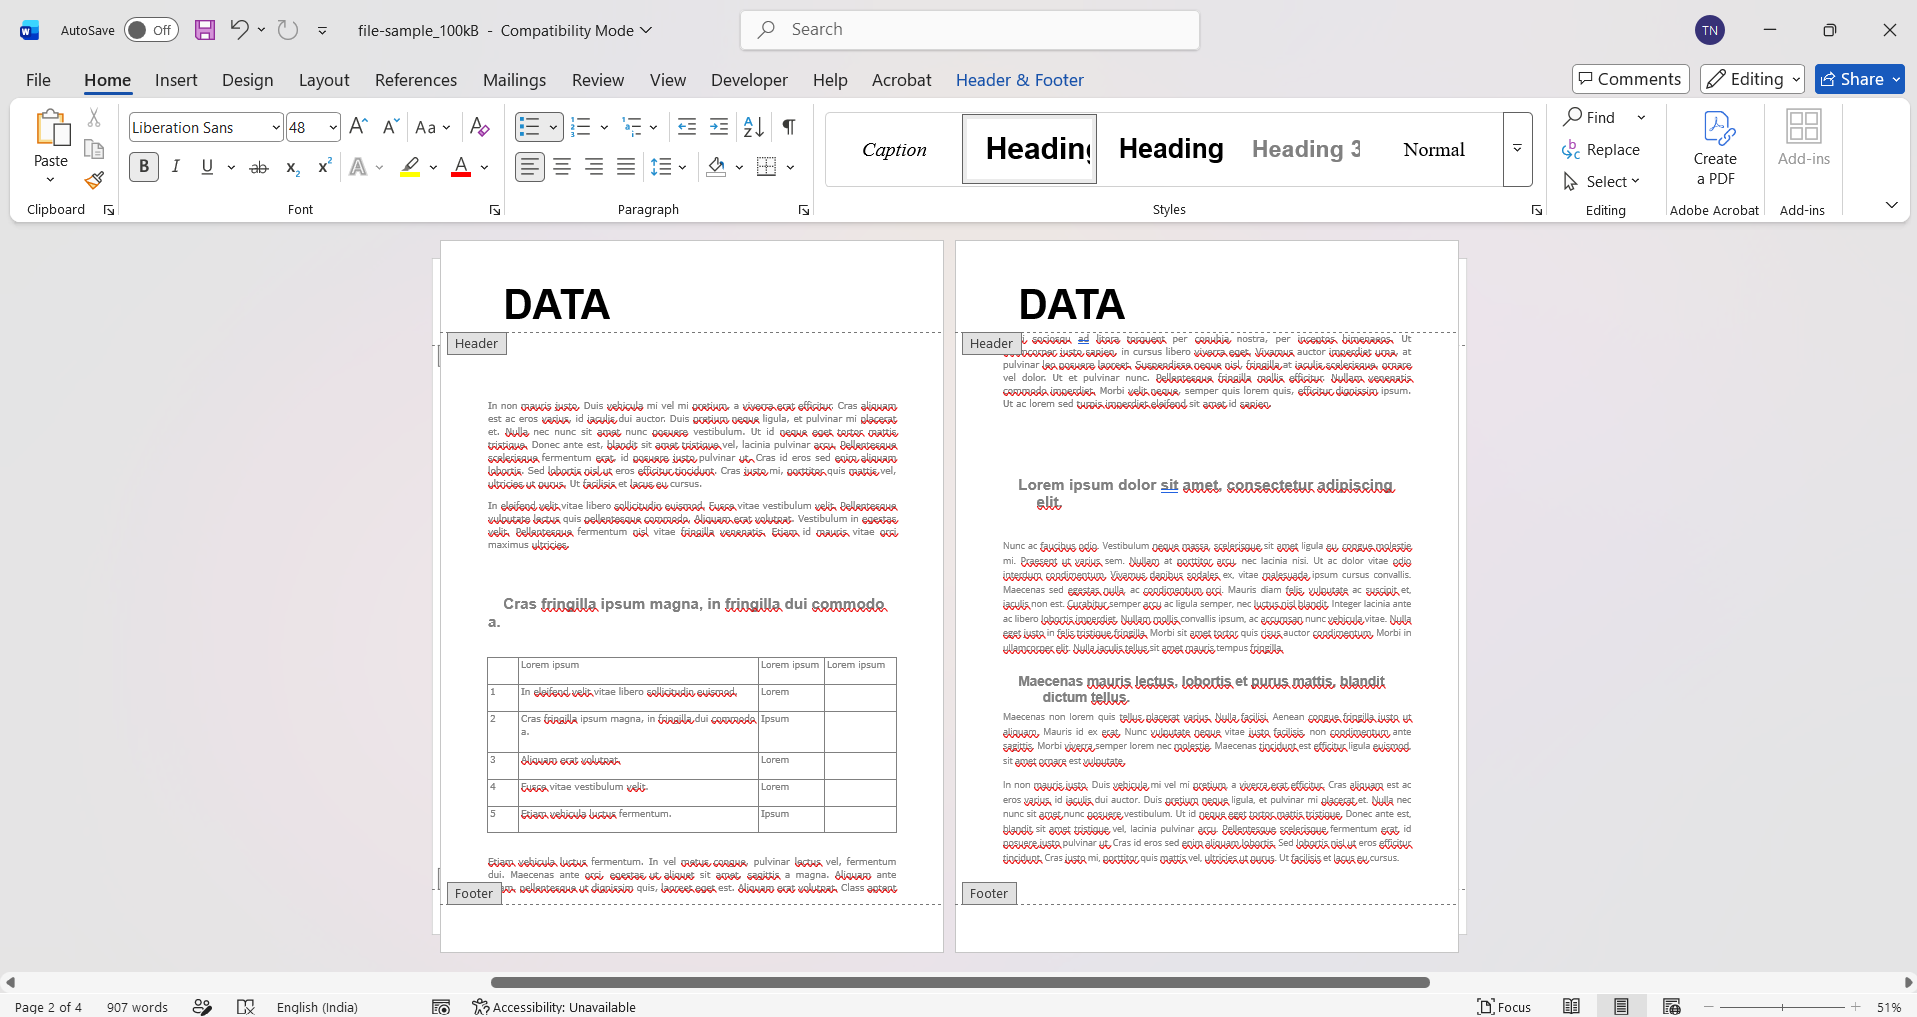Click the horizontal scrollbar
This screenshot has width=1917, height=1017.
(x=960, y=982)
